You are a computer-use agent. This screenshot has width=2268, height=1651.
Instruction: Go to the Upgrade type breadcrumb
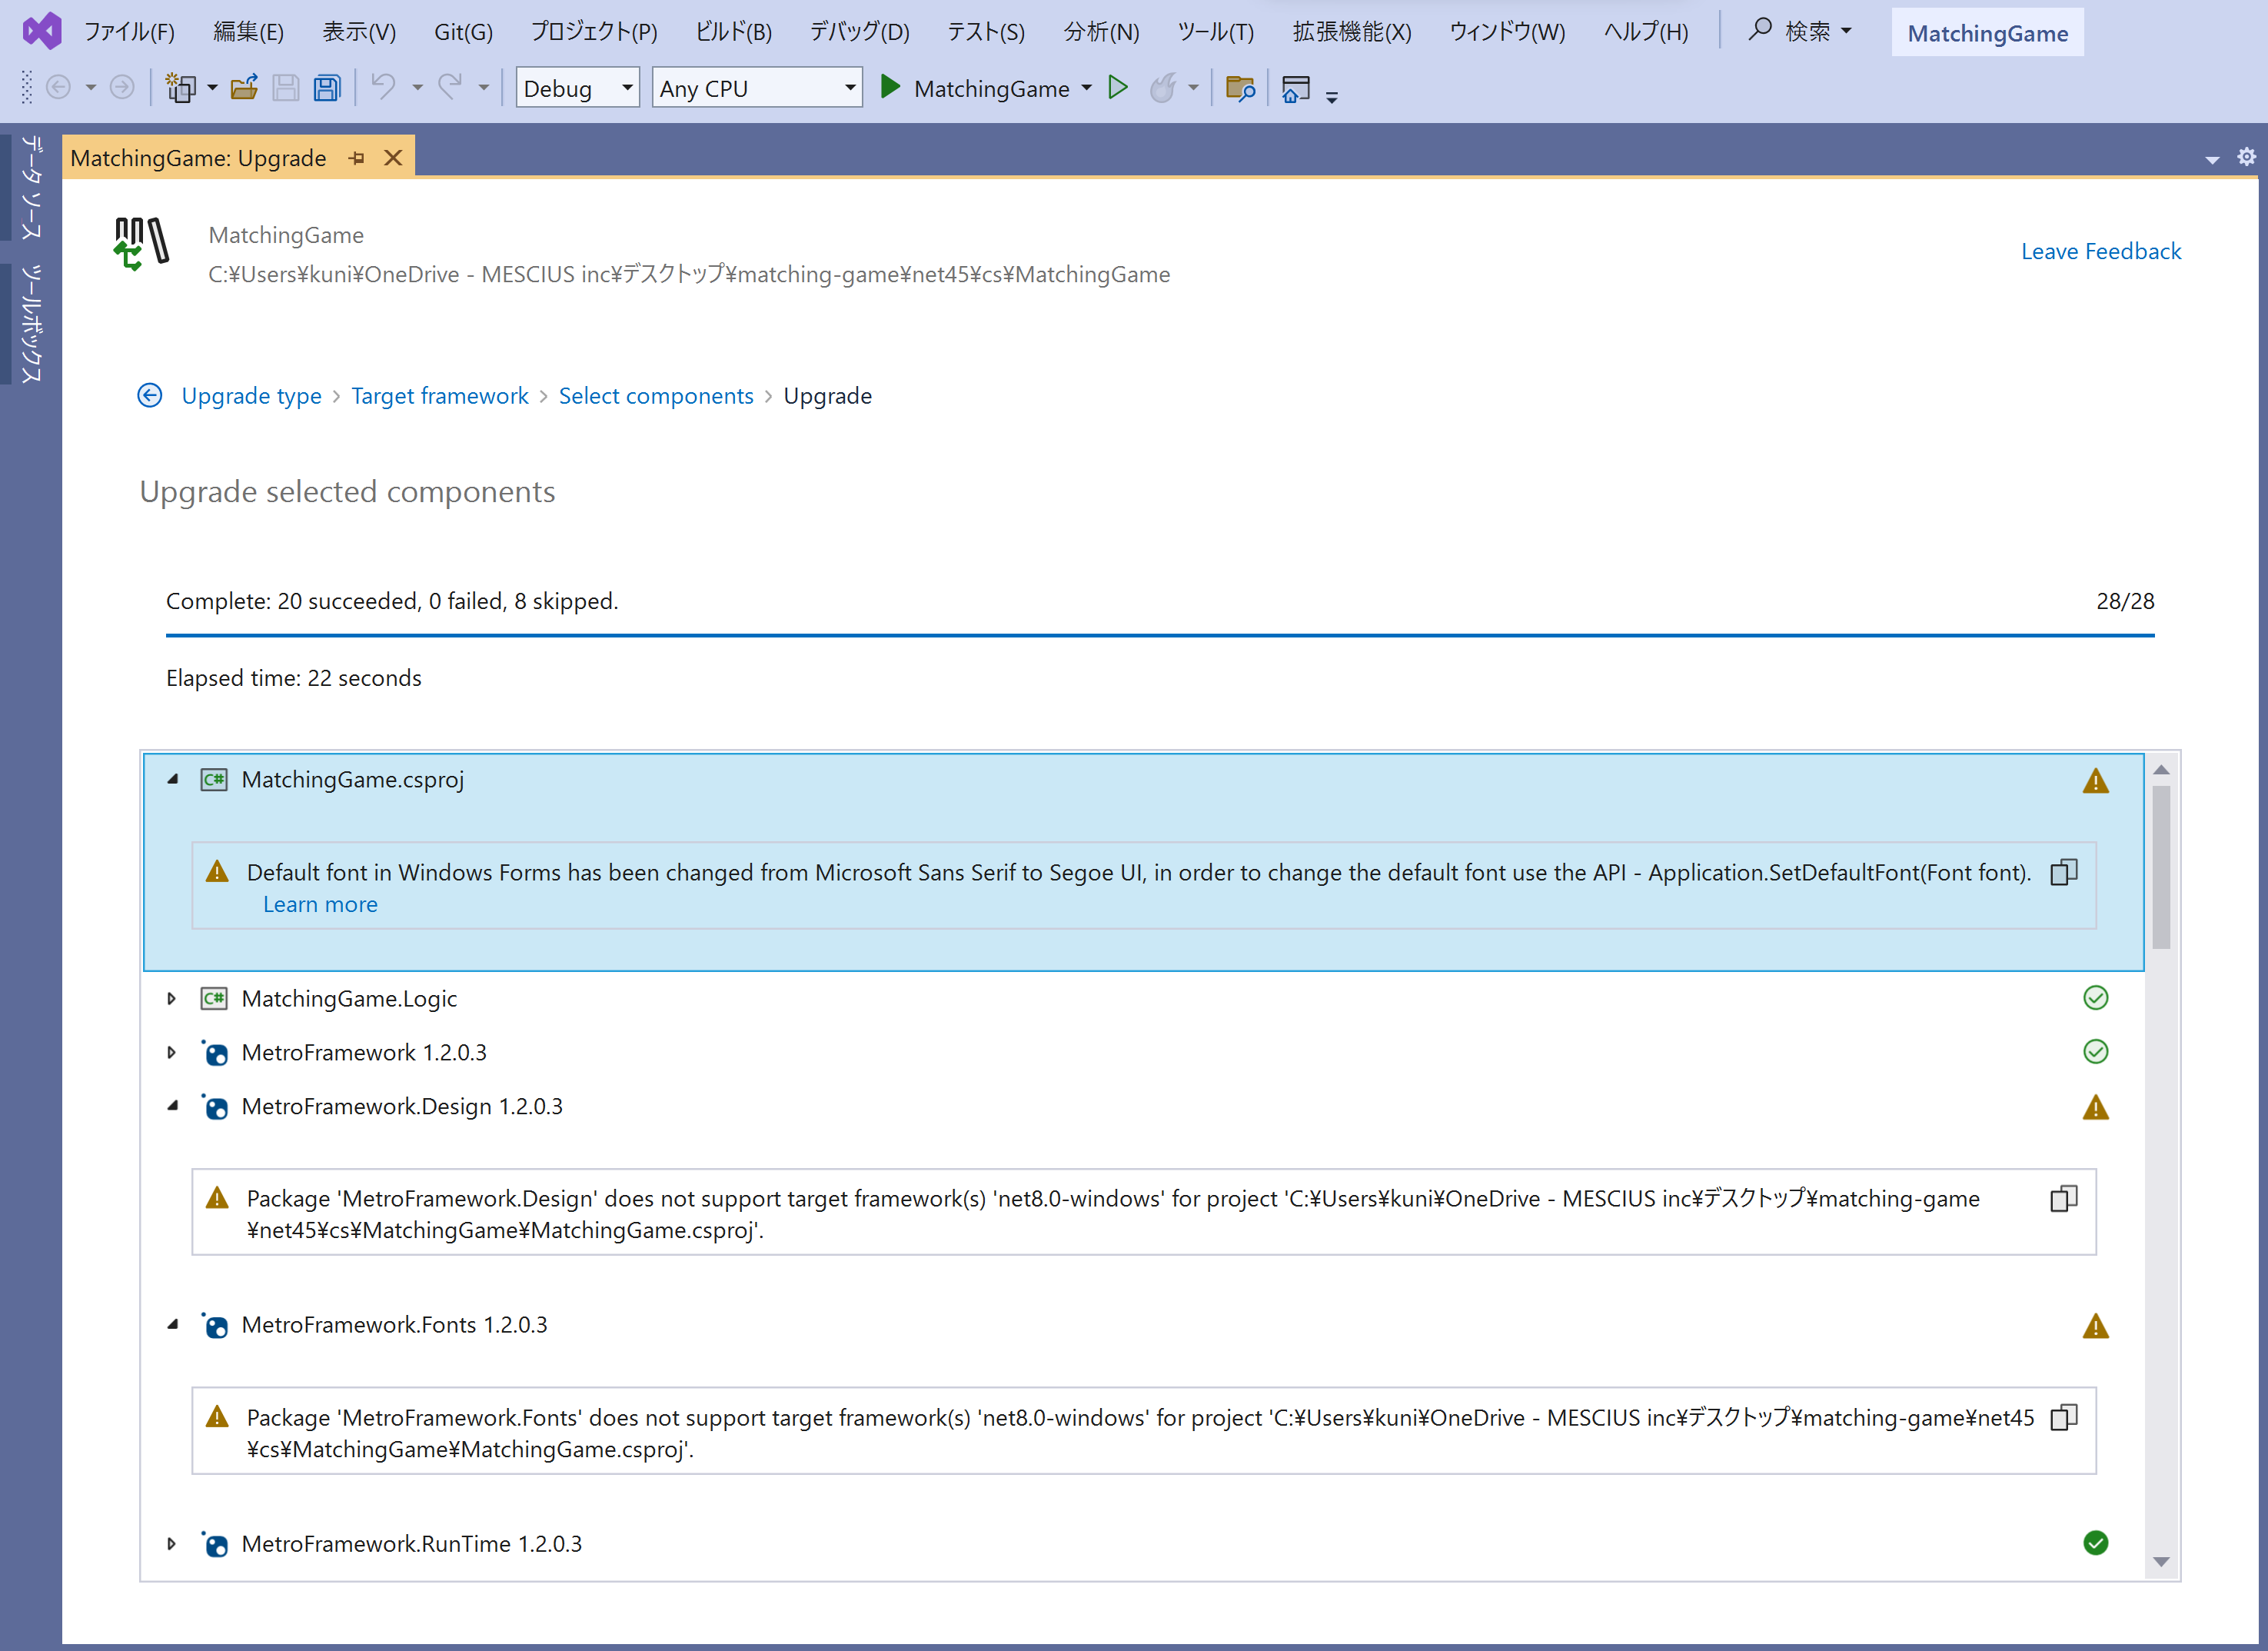[x=252, y=396]
